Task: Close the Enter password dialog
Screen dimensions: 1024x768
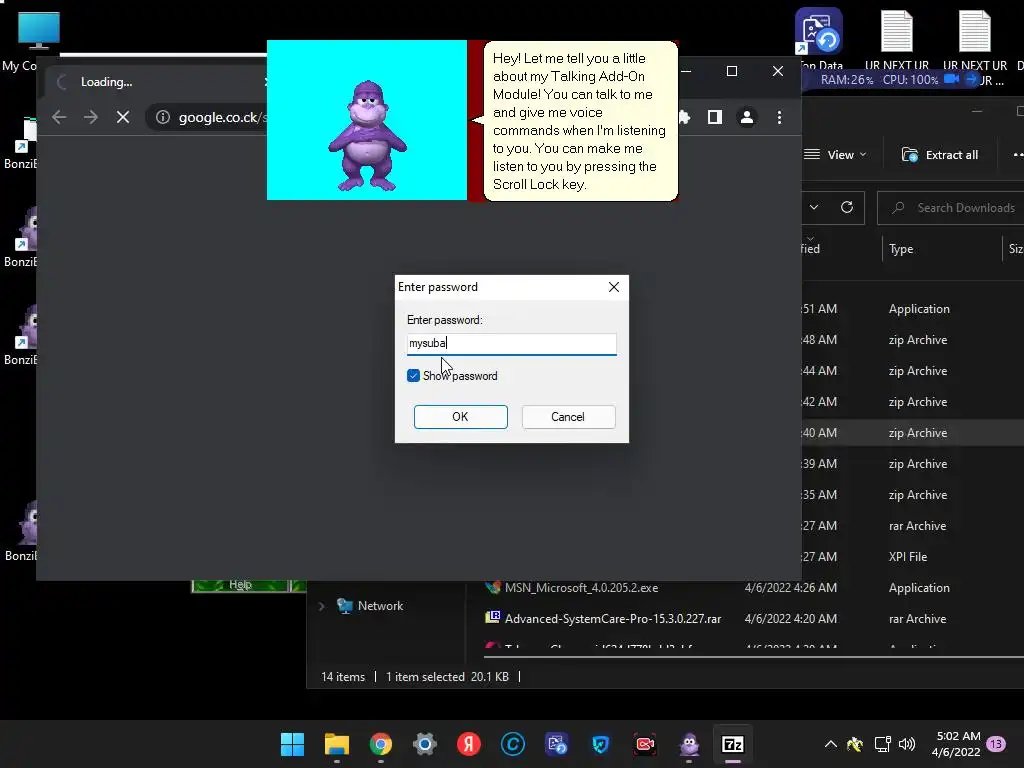Action: coord(613,287)
